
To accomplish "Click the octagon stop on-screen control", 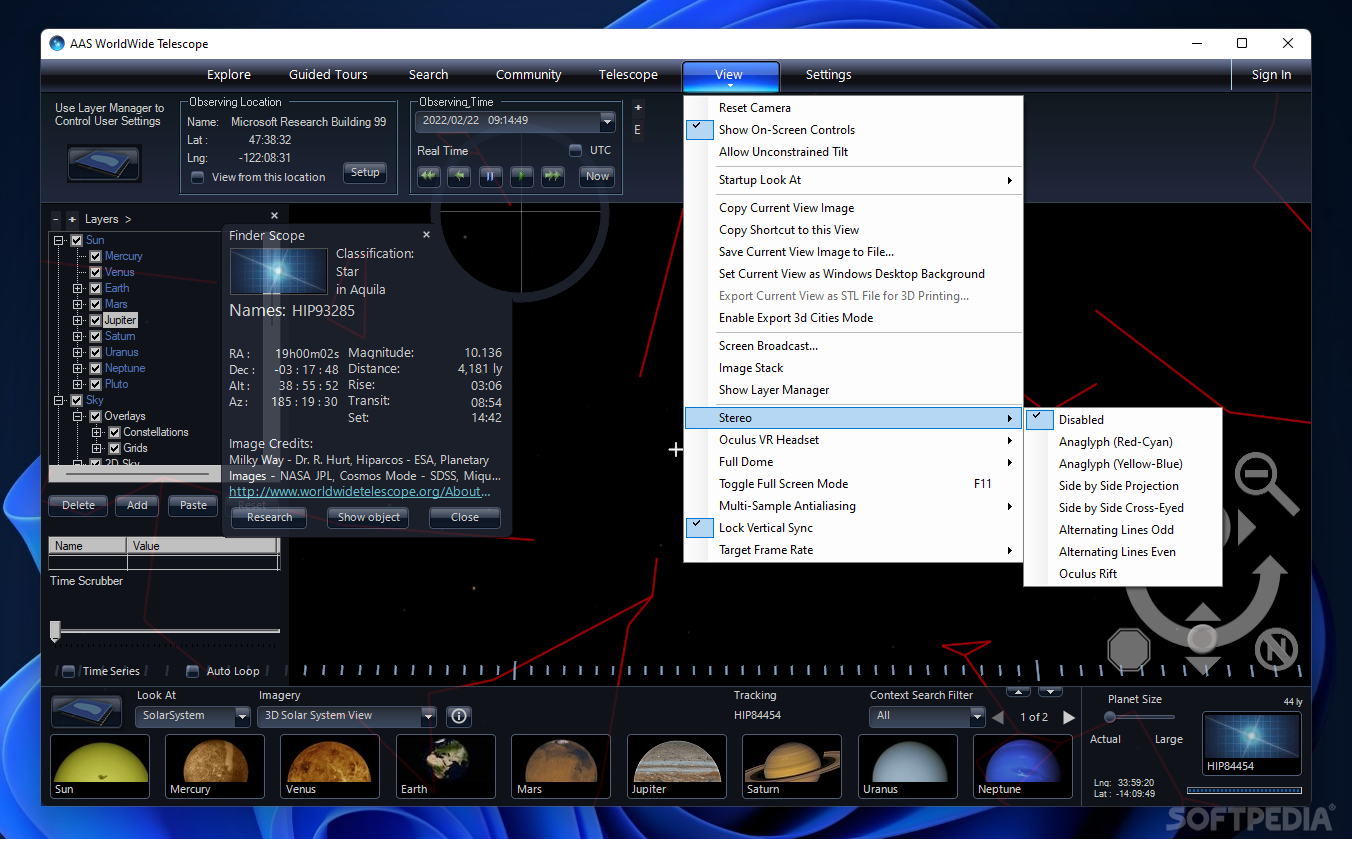I will (x=1129, y=650).
